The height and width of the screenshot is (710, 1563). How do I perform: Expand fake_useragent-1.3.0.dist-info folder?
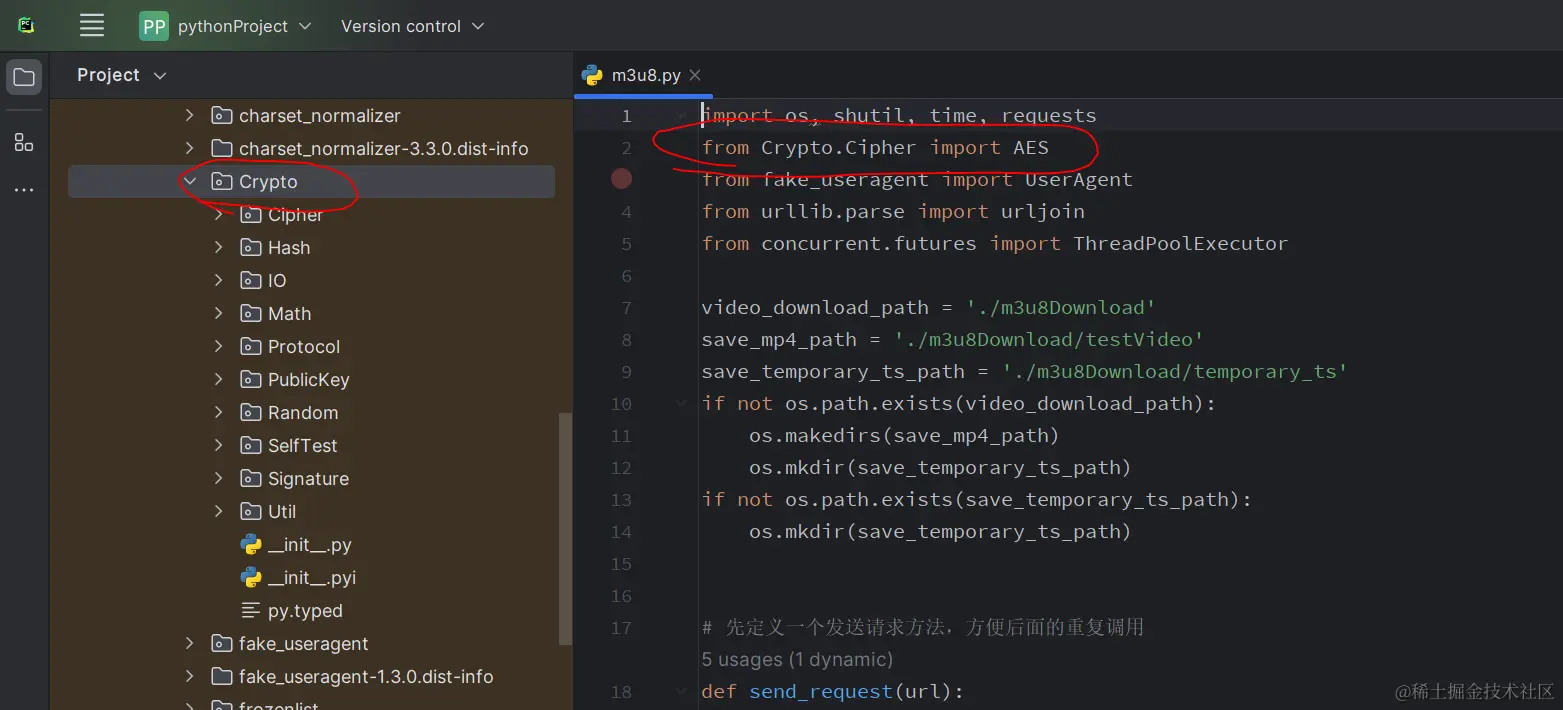[189, 676]
